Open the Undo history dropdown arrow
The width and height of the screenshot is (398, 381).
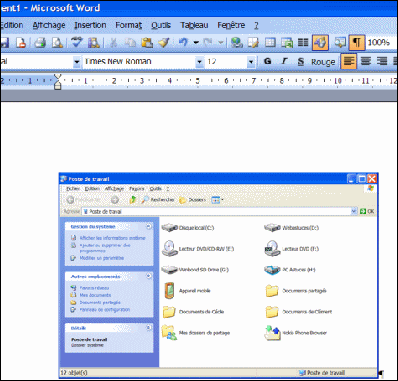196,43
